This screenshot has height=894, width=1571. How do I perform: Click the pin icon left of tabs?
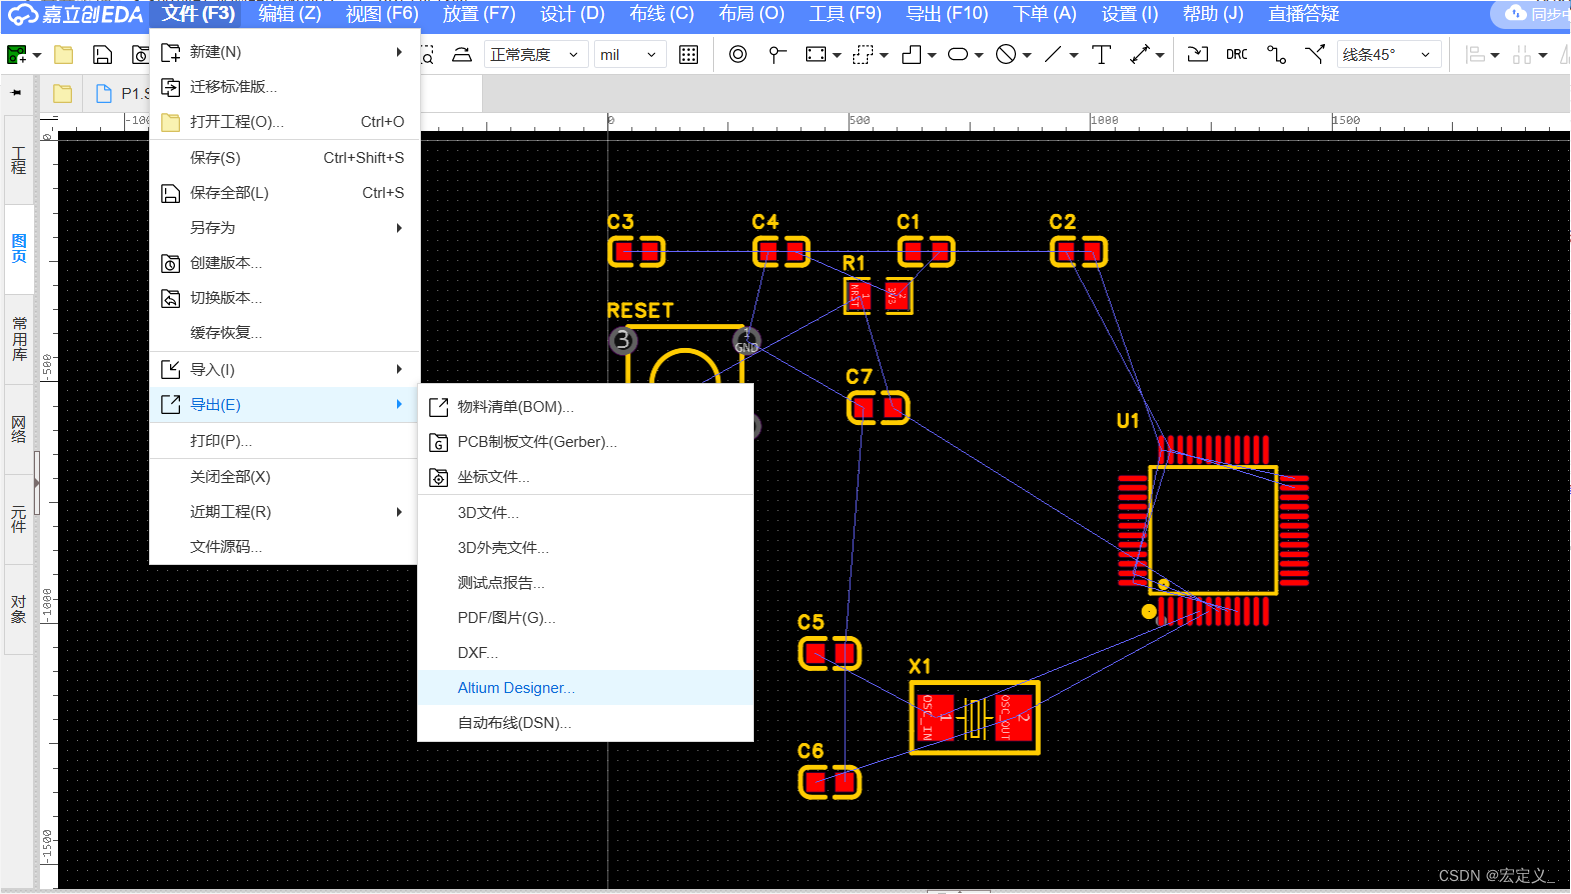(16, 92)
